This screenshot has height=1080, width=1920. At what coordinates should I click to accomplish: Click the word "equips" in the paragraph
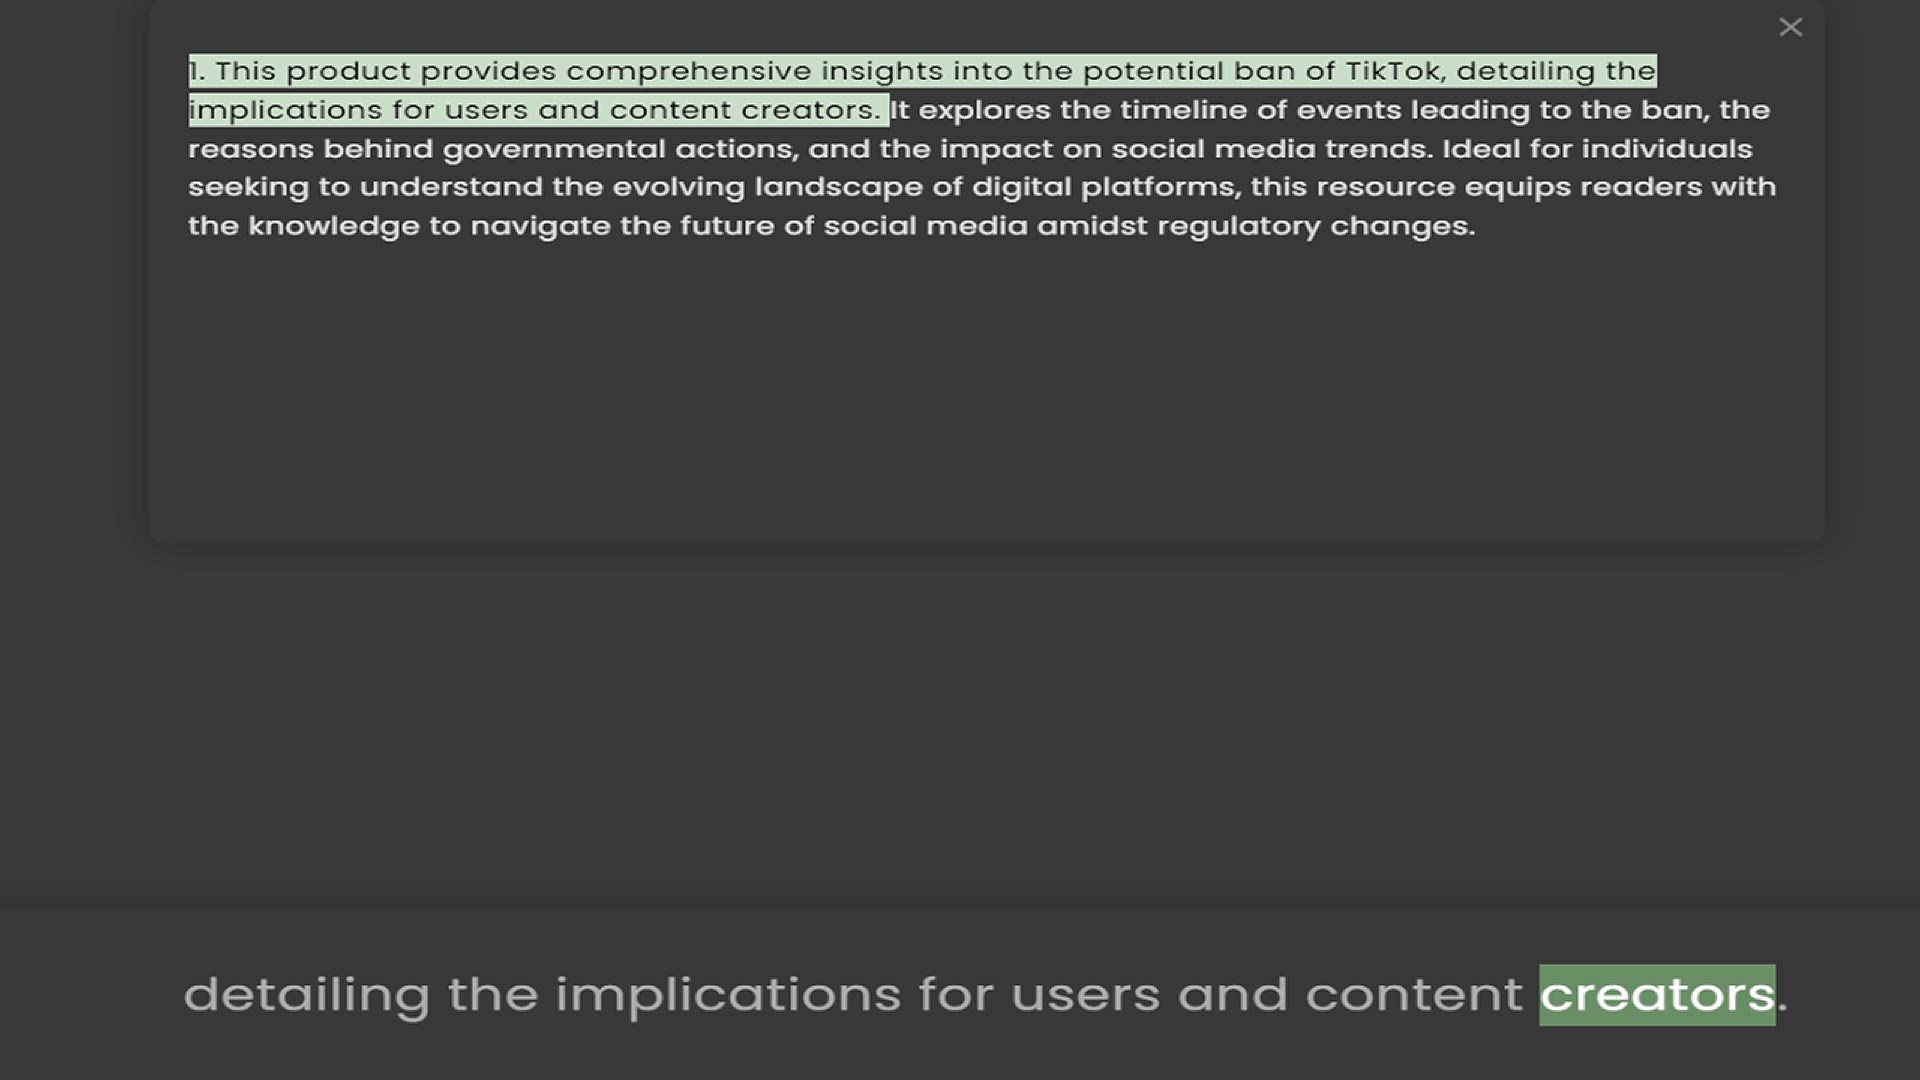(1517, 187)
